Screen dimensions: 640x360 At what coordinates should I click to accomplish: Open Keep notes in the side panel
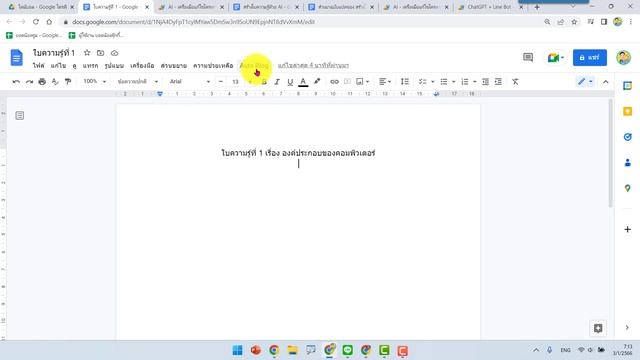pyautogui.click(x=627, y=111)
